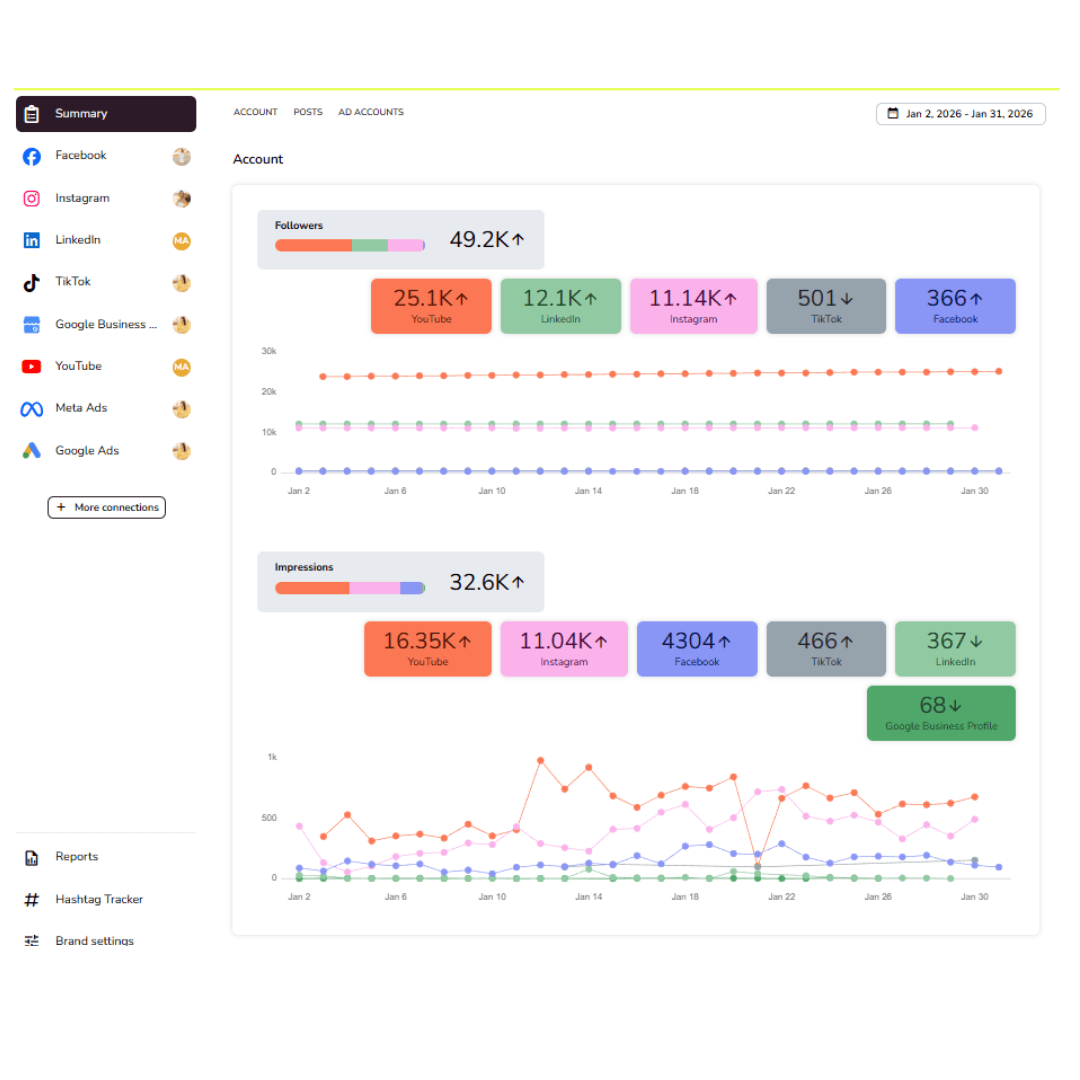Click the Google Business account avatar
The height and width of the screenshot is (1080, 1080).
coord(182,325)
